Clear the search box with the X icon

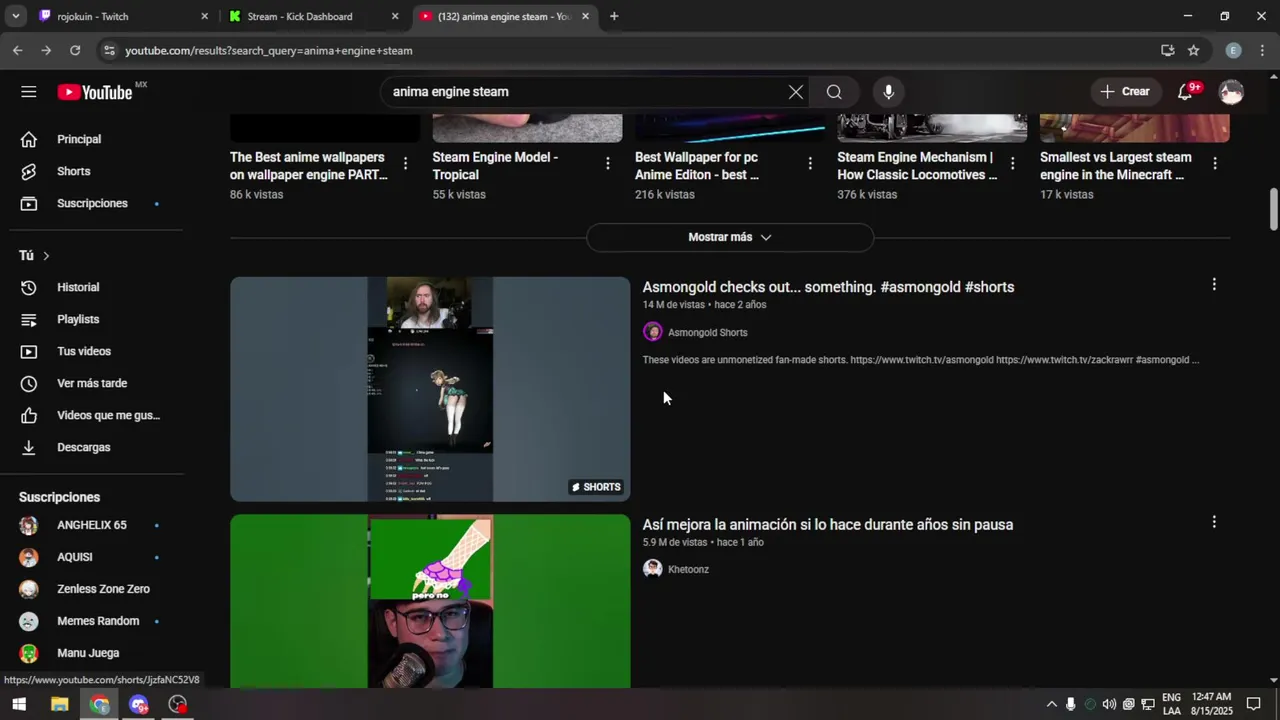[795, 92]
